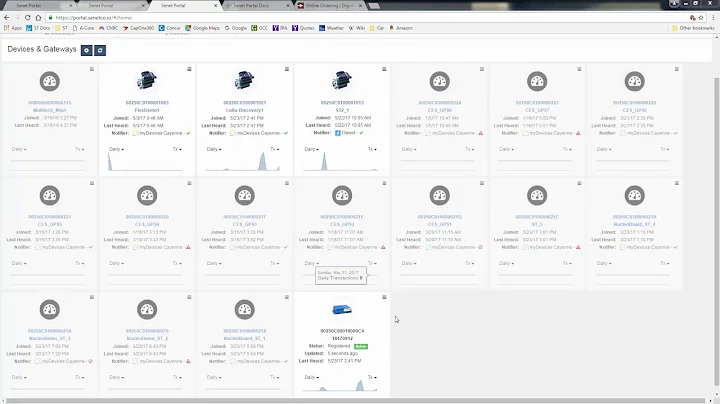Screen dimensions: 720x404
Task: Click Dweet notifier icon on ST2_1 card
Action: click(x=338, y=133)
